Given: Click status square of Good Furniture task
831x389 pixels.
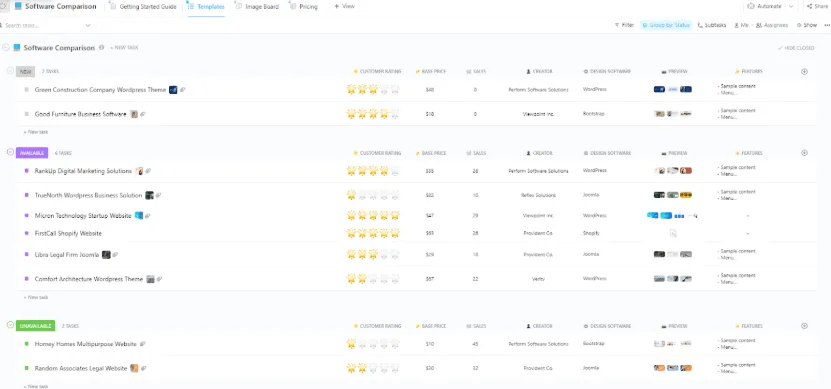Looking at the screenshot, I should [x=26, y=113].
